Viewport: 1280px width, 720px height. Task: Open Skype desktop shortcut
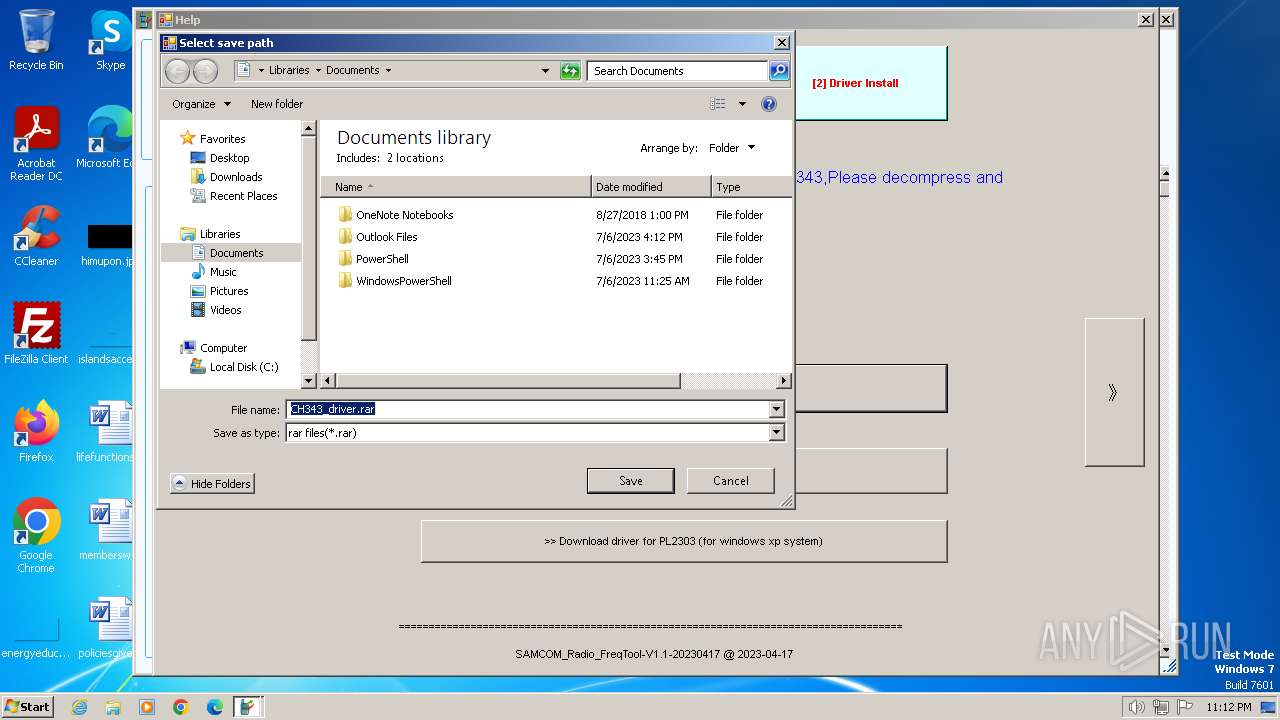(x=110, y=40)
